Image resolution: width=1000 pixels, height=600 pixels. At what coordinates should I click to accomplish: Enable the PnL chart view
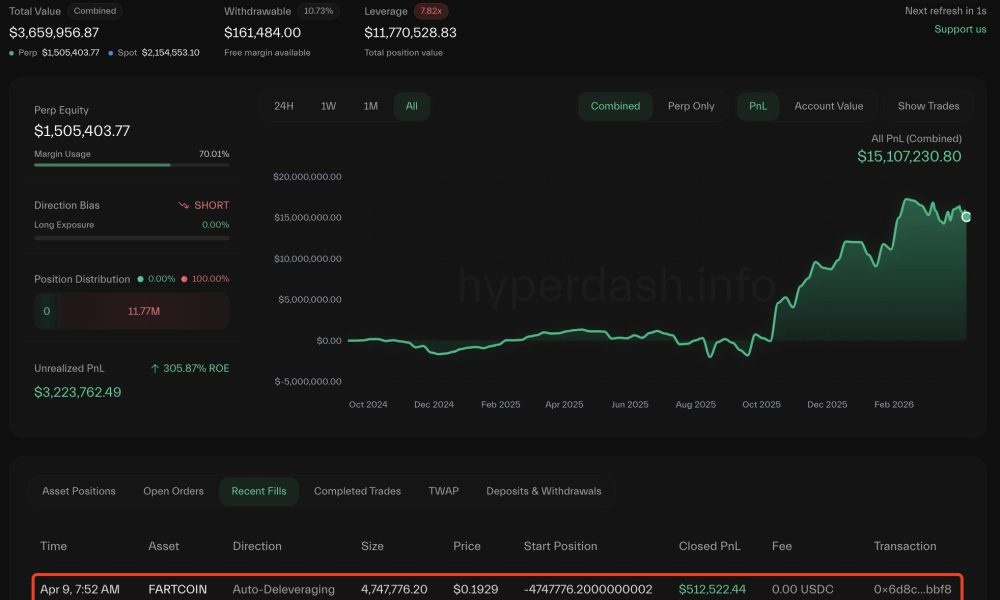coord(757,105)
